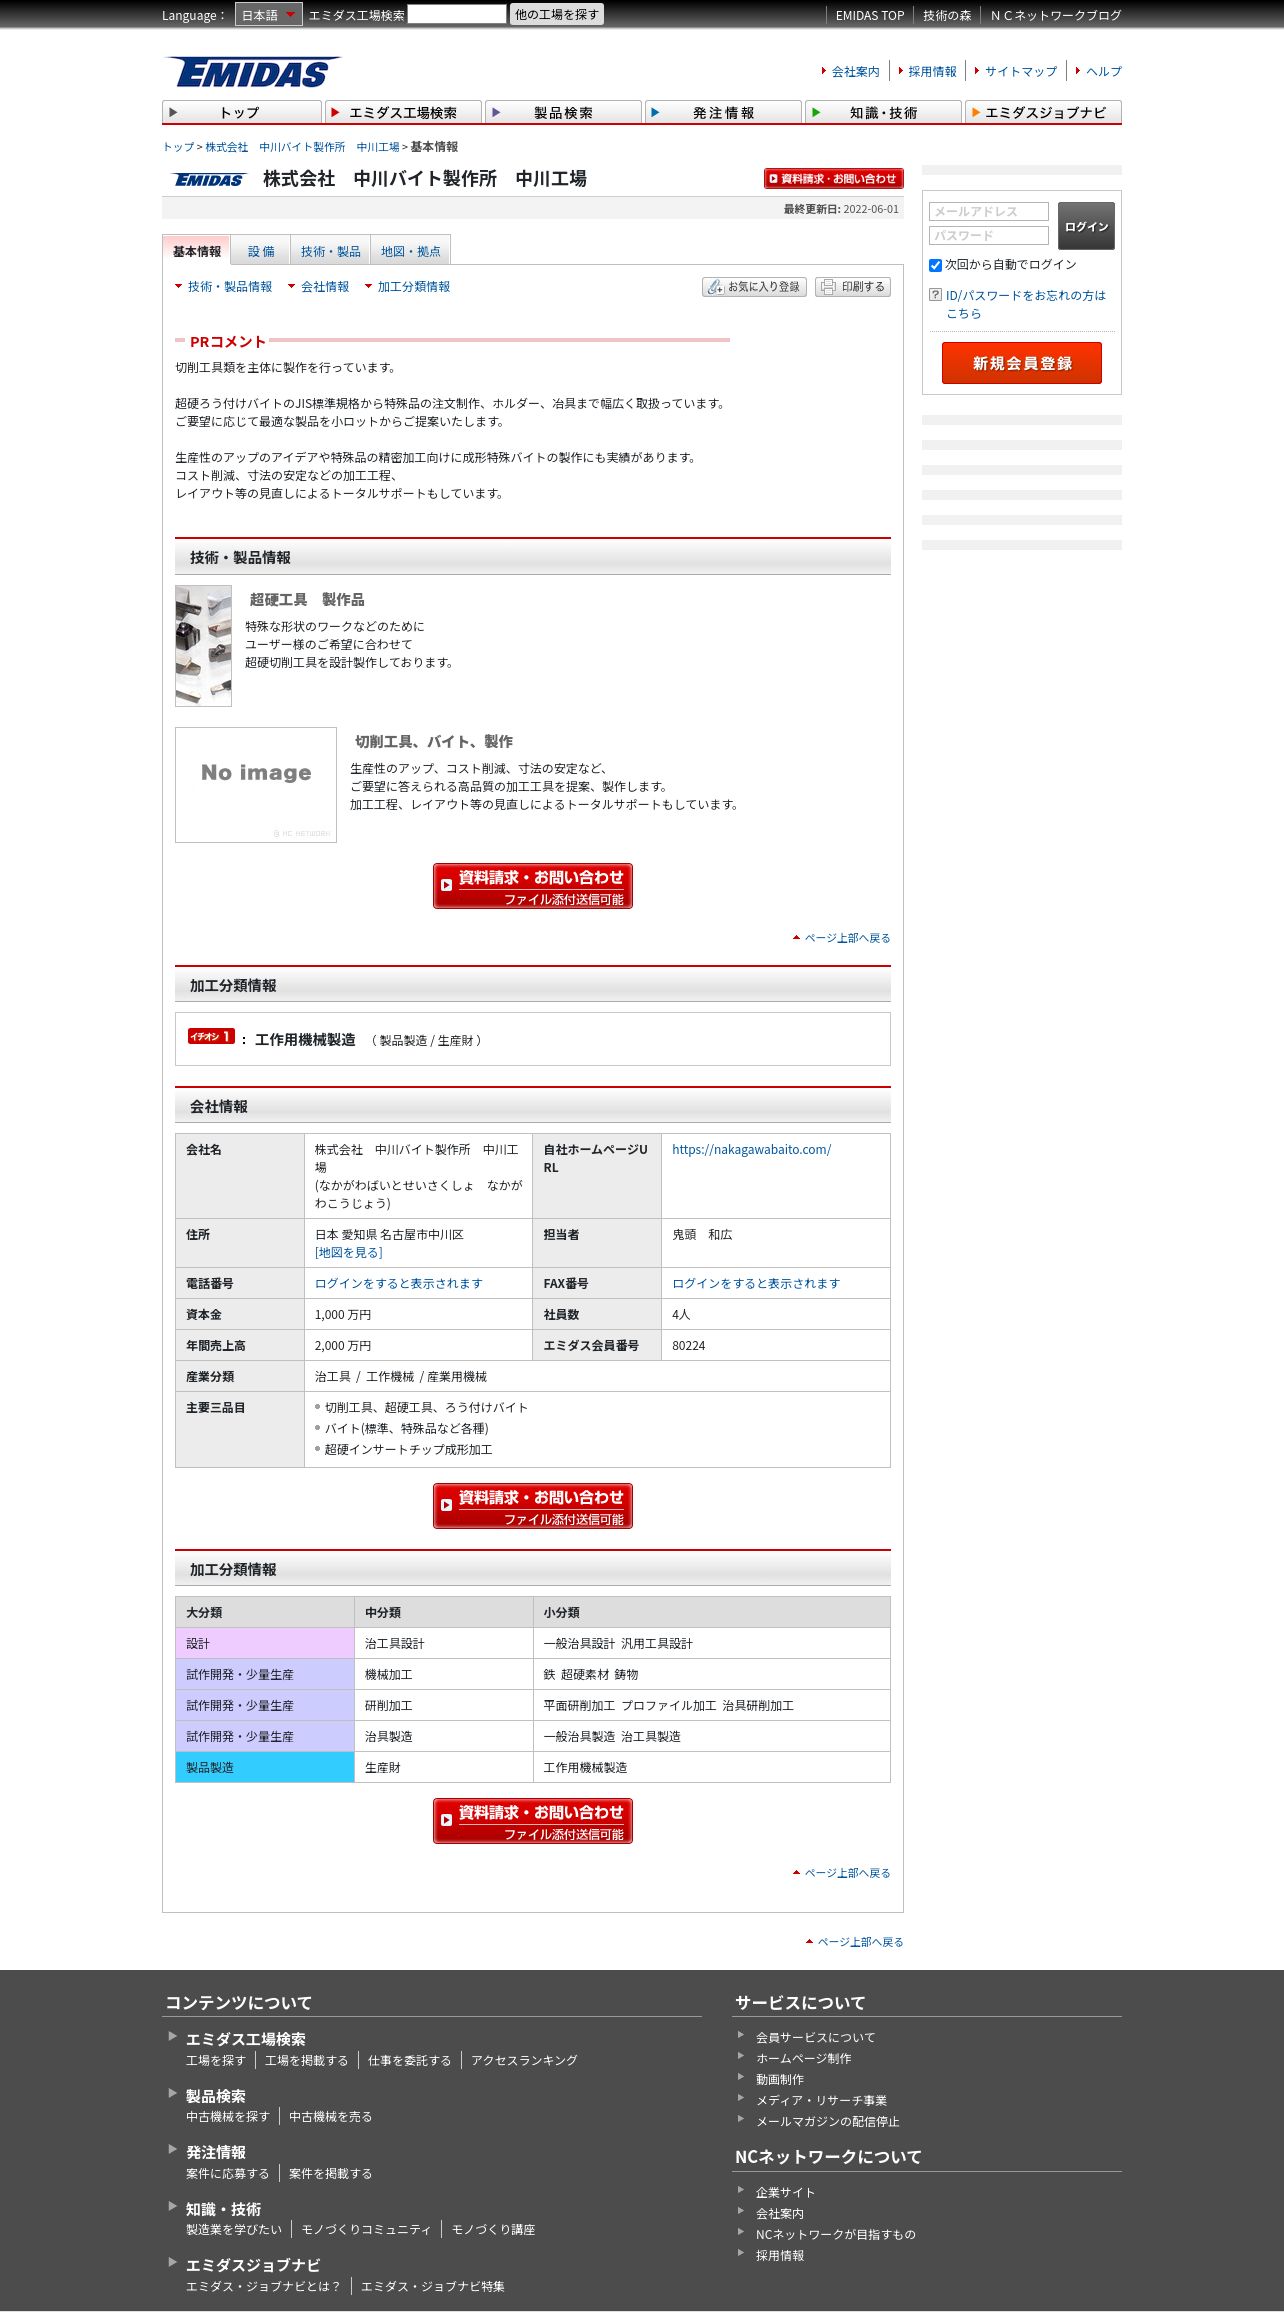Open footer ホームページ制作 link
Screen dimensions: 1284x2321
(x=803, y=2058)
